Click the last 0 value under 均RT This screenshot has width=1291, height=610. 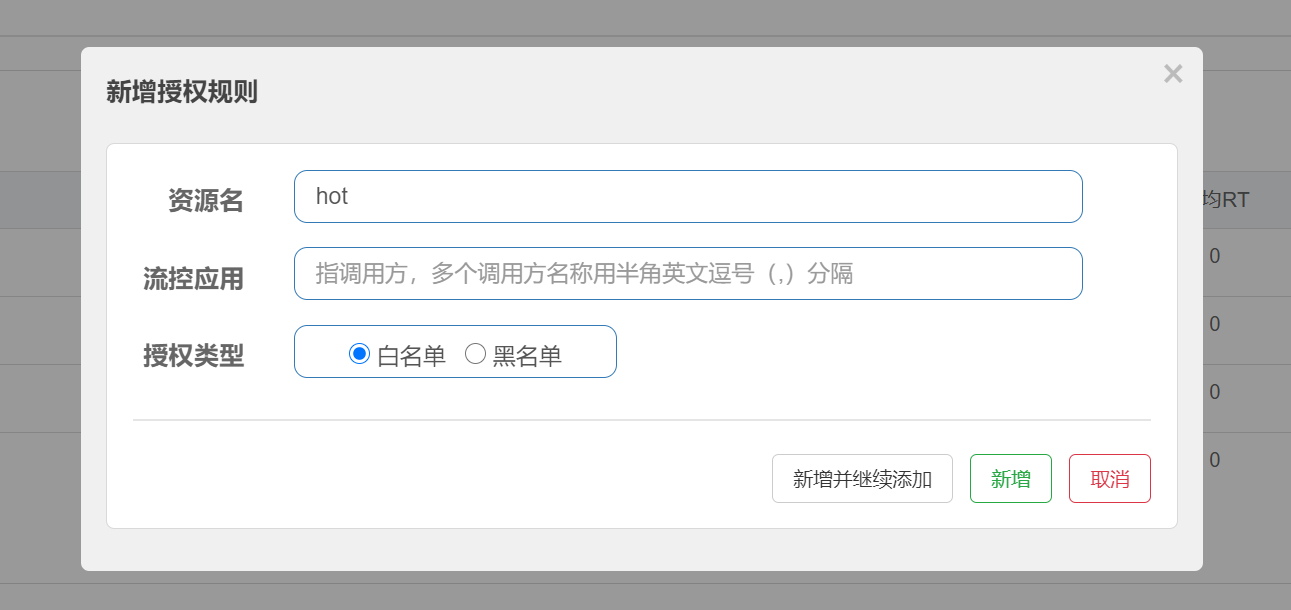1214,461
